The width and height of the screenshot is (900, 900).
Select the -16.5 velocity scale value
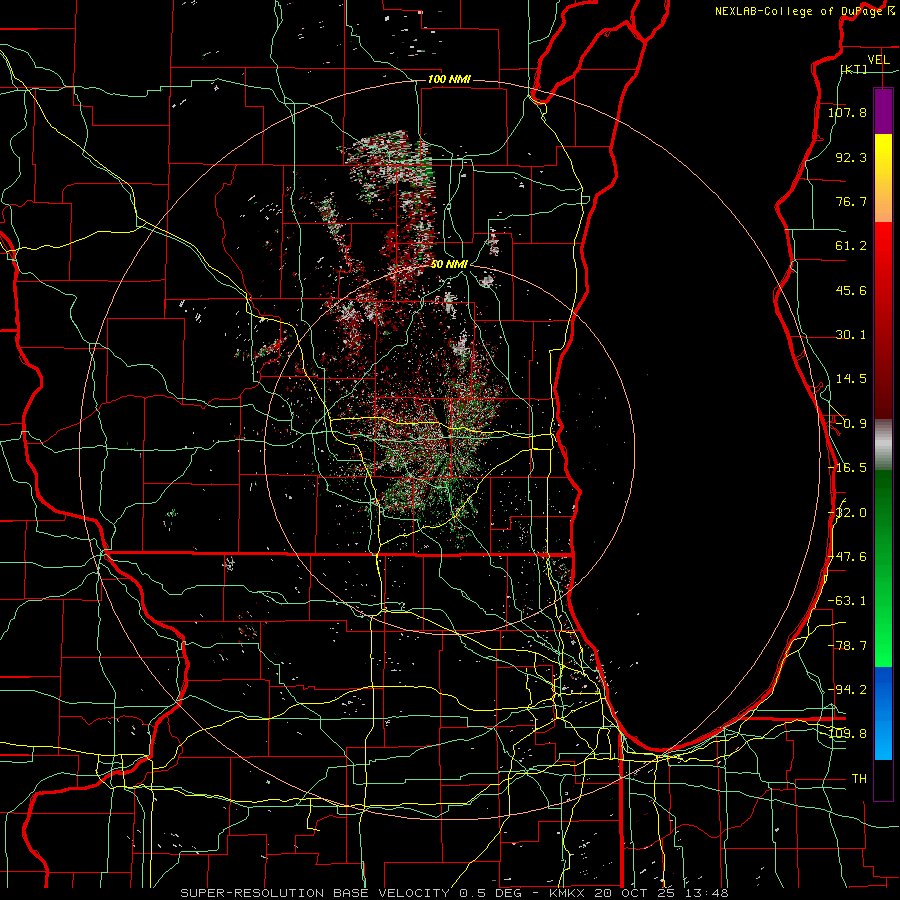tap(847, 468)
